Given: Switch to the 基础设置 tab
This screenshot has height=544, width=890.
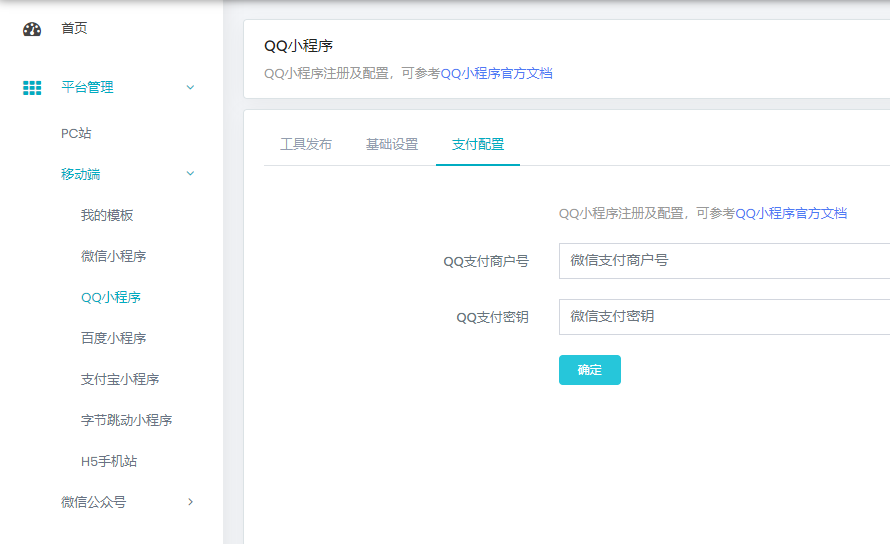Looking at the screenshot, I should [392, 144].
